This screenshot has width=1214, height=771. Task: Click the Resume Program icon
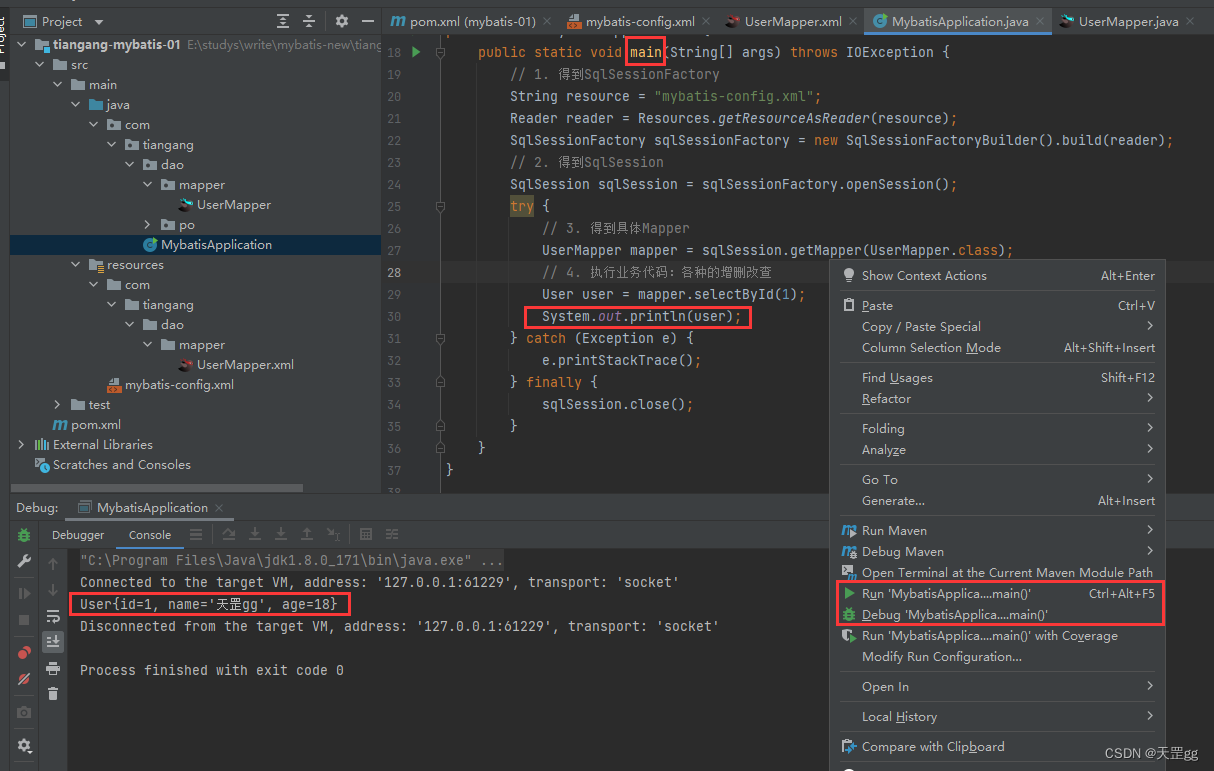(24, 593)
